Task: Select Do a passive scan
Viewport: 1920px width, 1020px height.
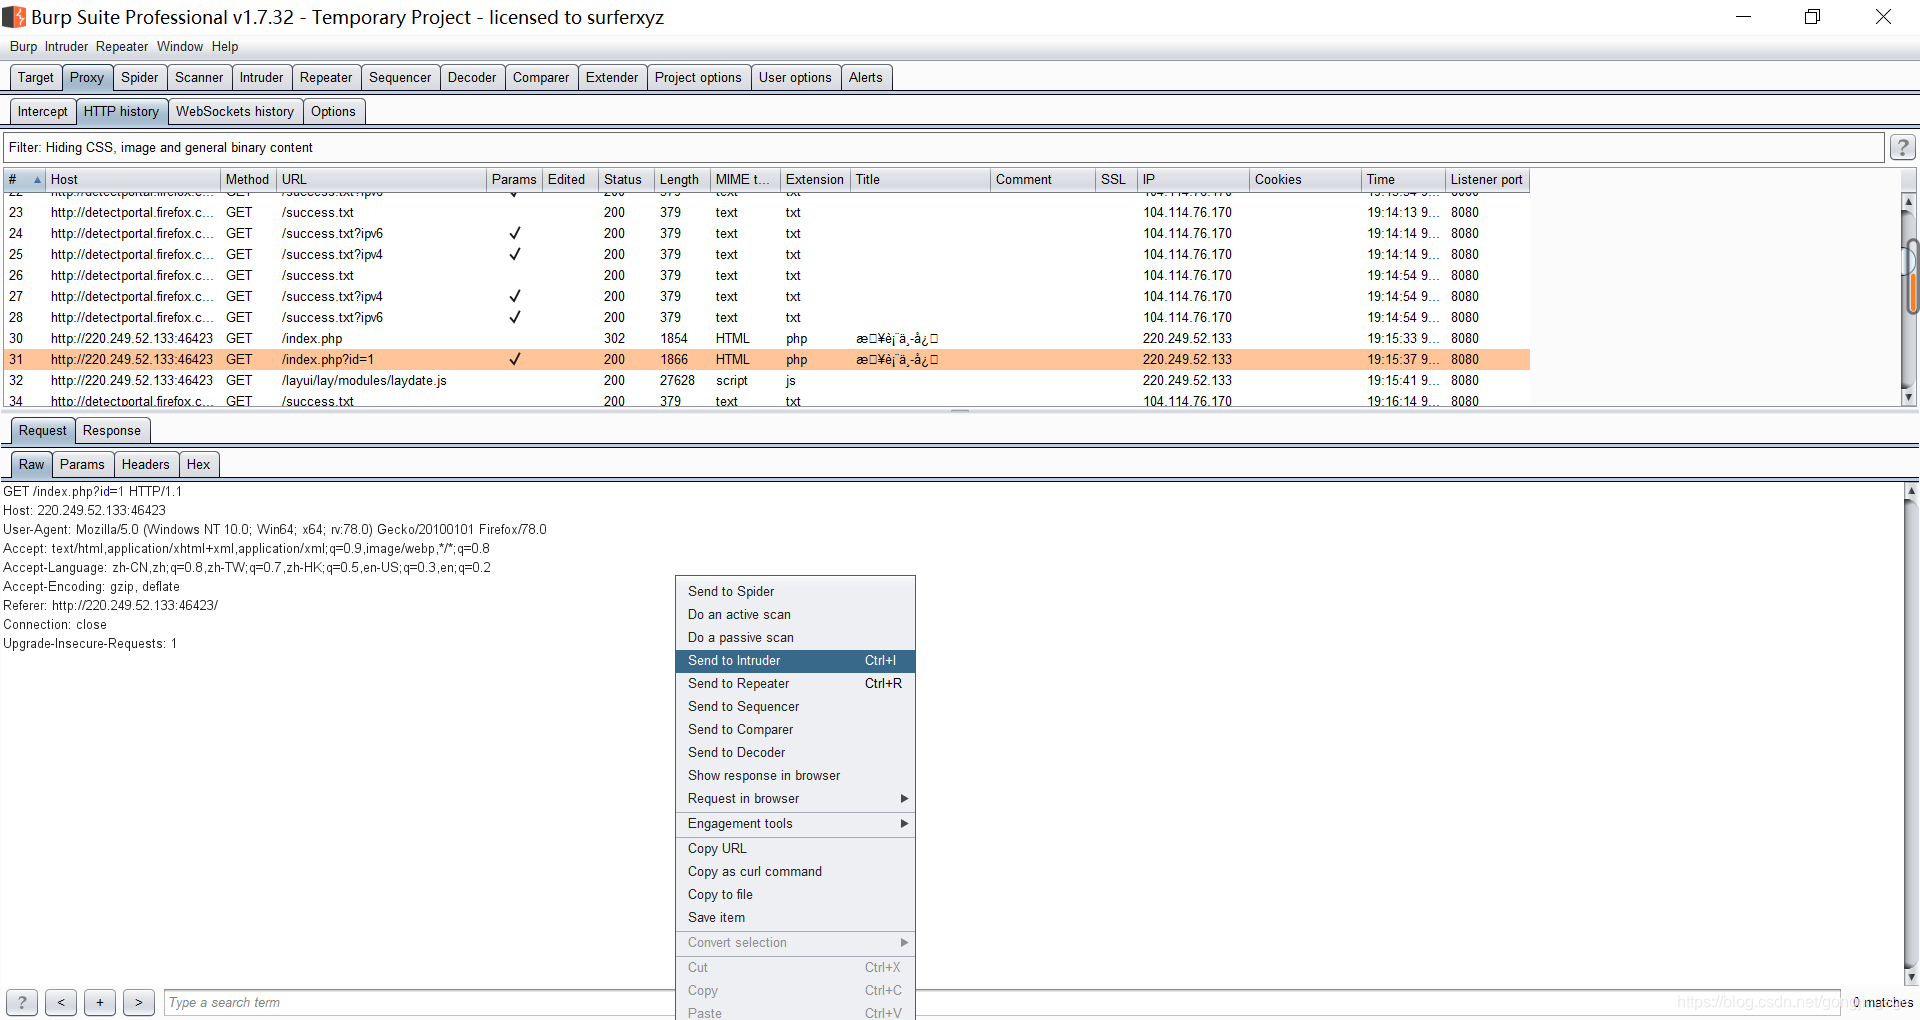Action: (x=795, y=637)
